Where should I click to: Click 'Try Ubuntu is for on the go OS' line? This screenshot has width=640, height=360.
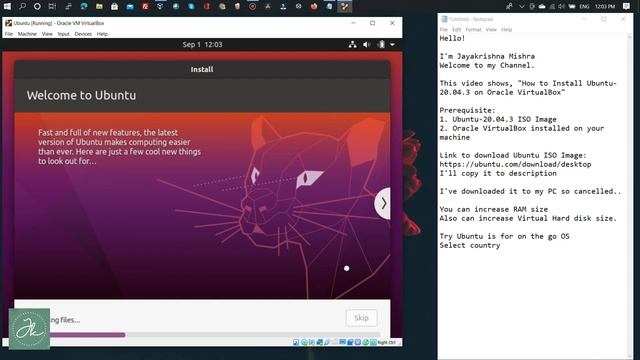[504, 236]
